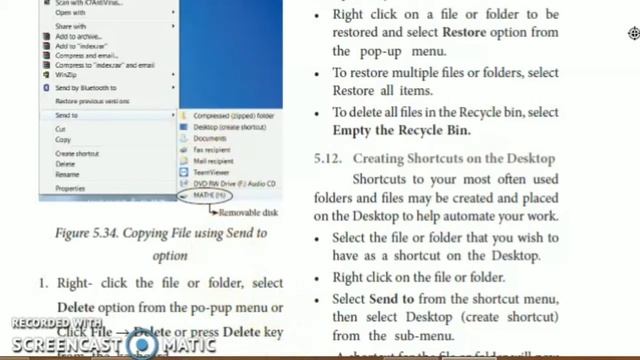Choose Delete in the context menu
This screenshot has height=360, width=640.
tap(65, 164)
